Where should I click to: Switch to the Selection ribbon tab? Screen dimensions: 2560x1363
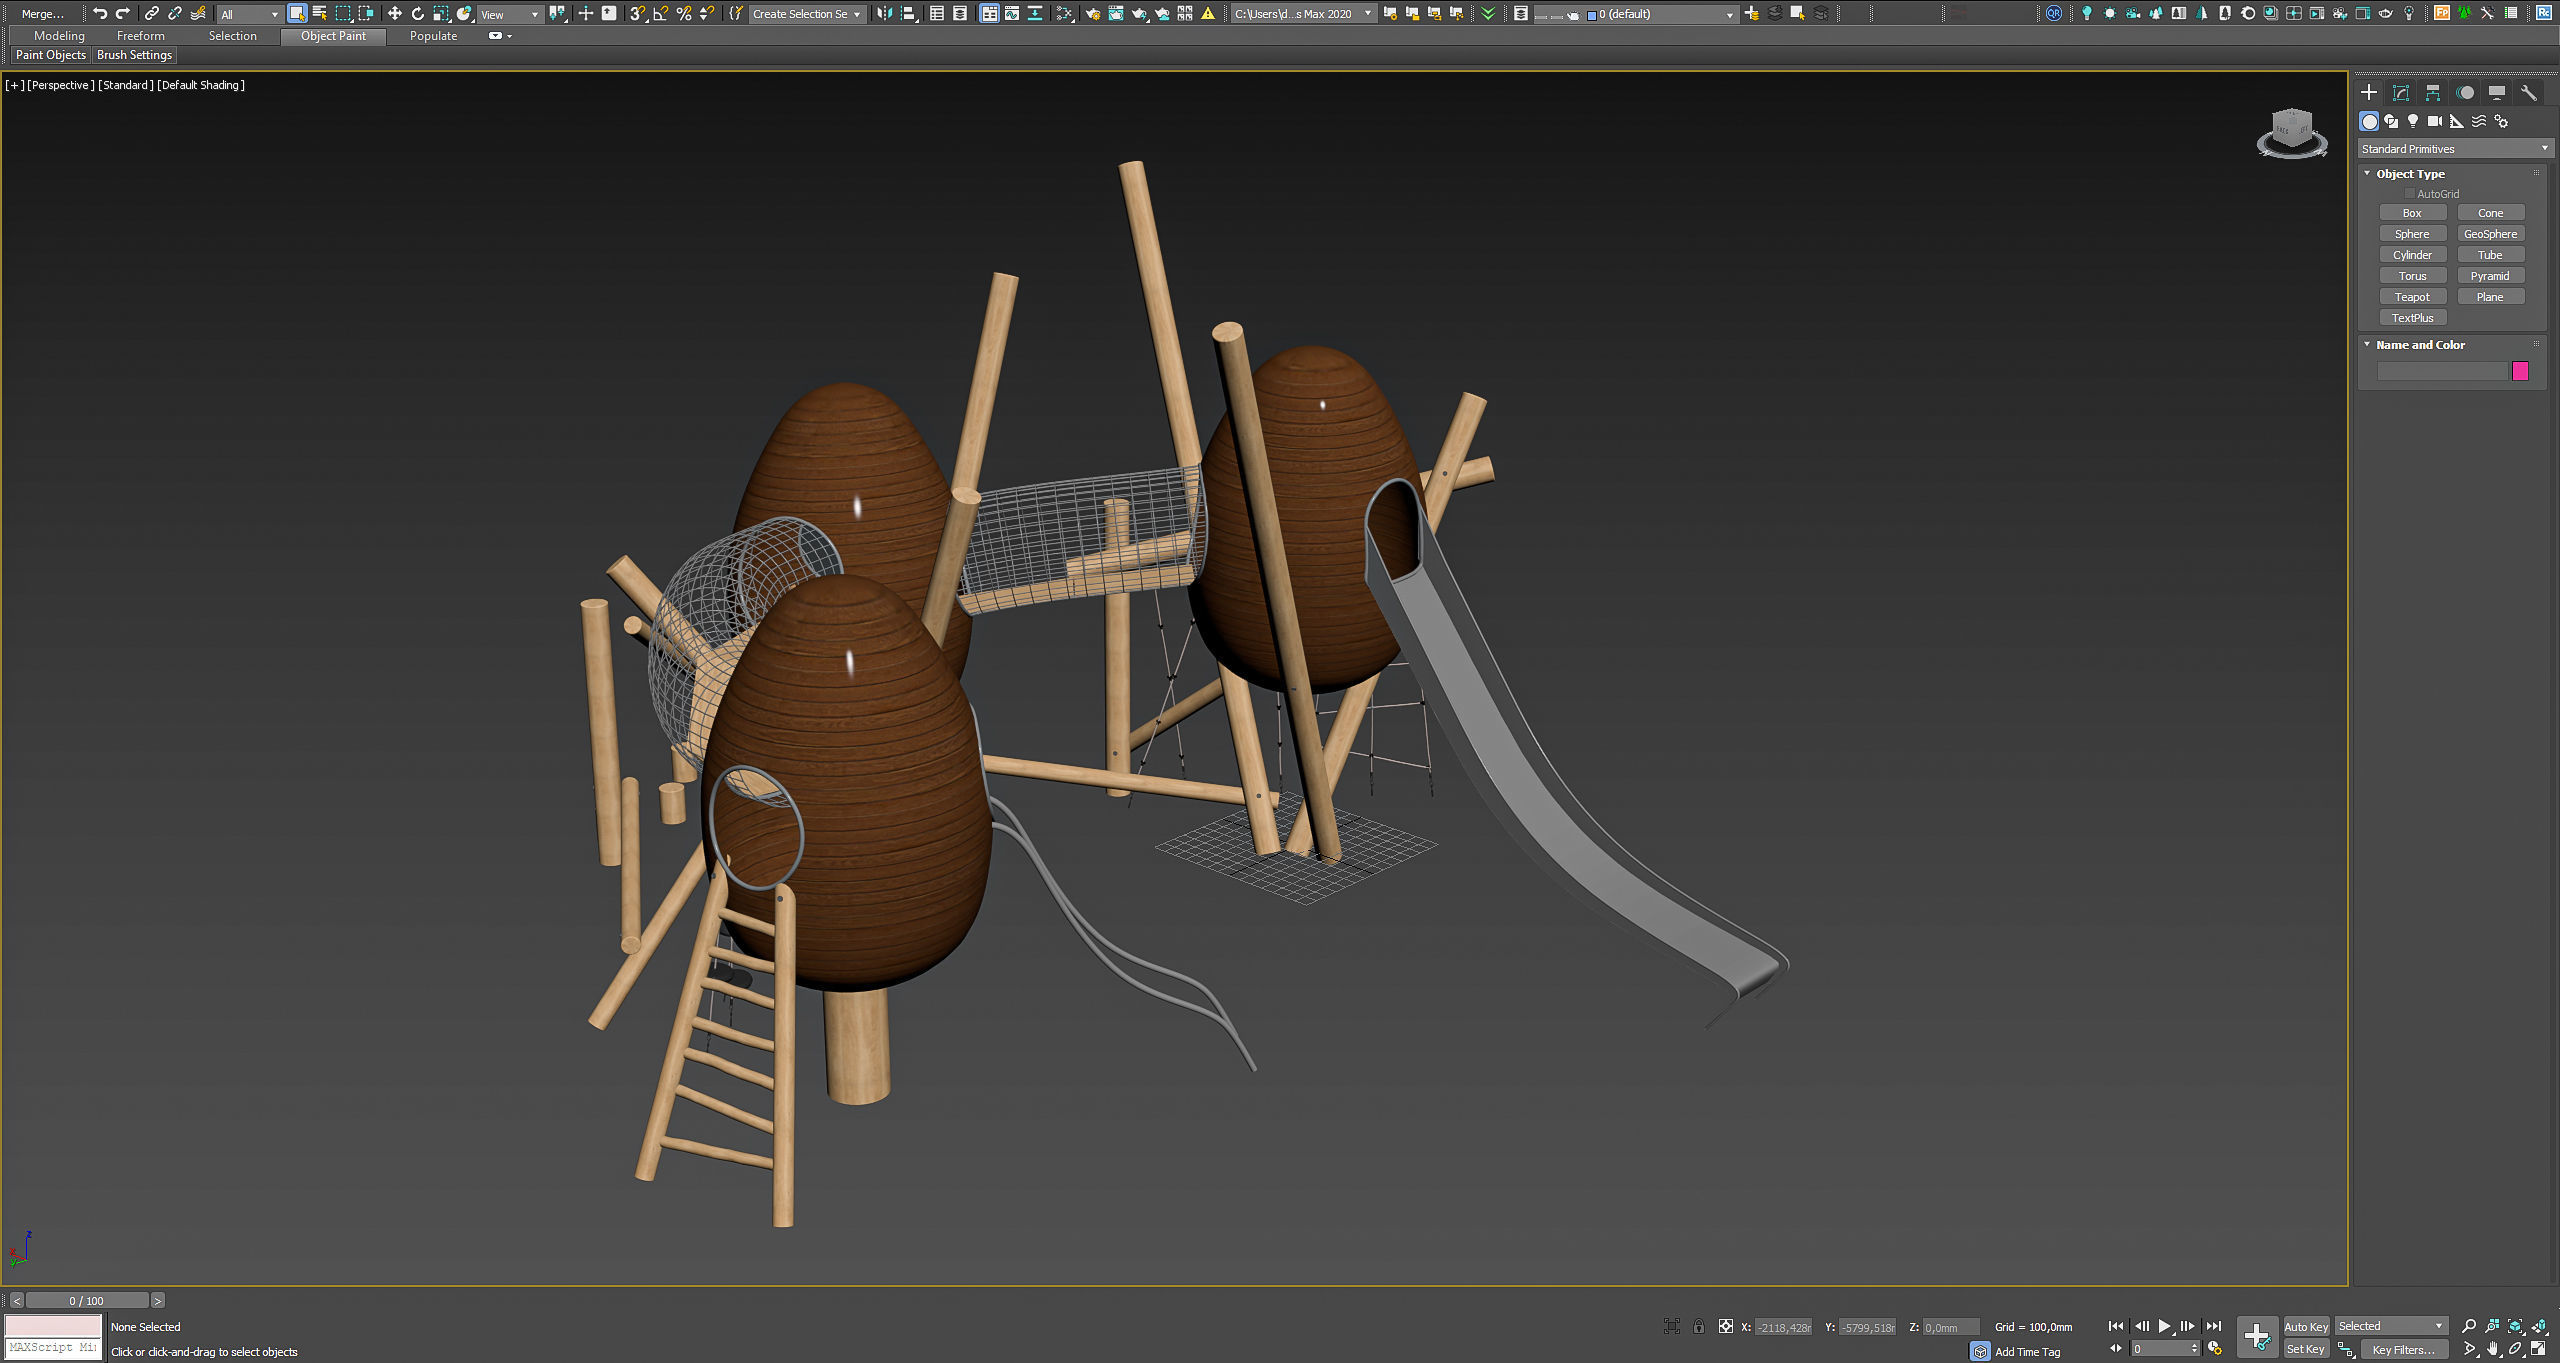(233, 36)
